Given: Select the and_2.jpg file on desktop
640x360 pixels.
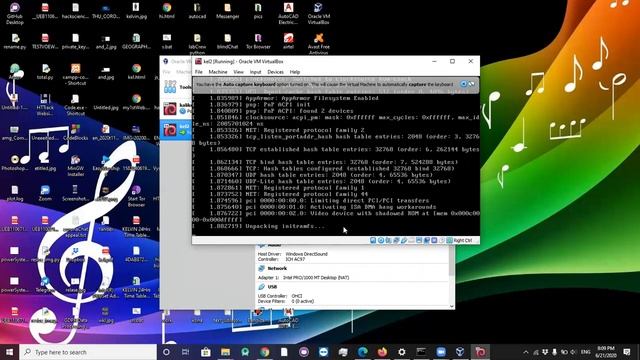Looking at the screenshot, I should 106,42.
